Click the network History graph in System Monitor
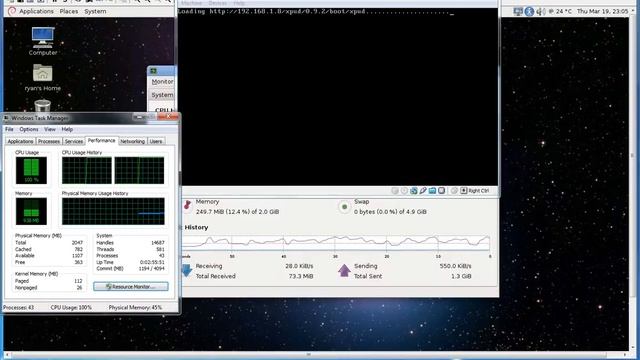640x360 pixels. click(x=336, y=243)
